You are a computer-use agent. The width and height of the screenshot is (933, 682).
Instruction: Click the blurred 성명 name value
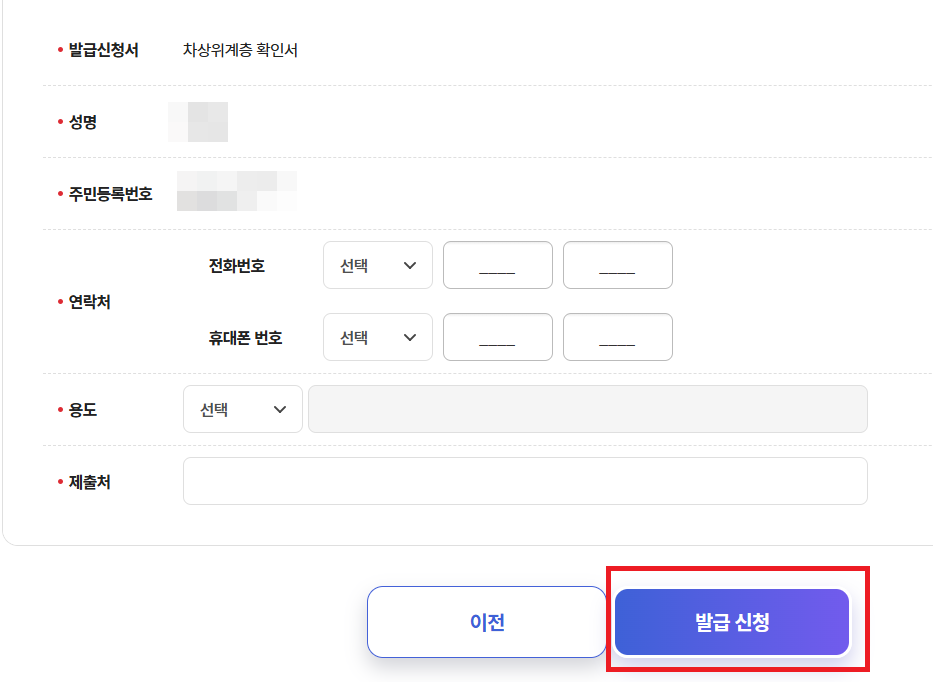pos(197,121)
